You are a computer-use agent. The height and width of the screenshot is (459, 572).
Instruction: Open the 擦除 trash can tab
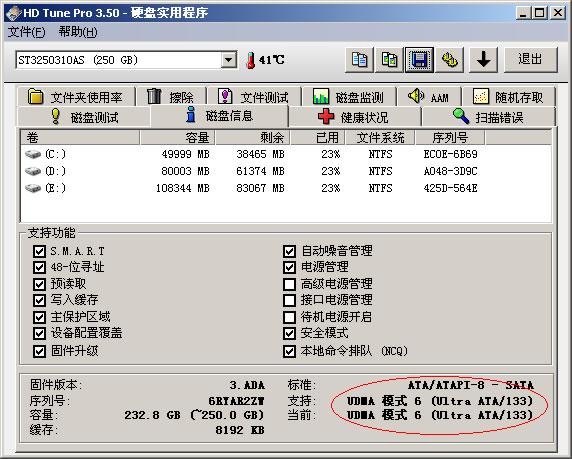pyautogui.click(x=170, y=97)
